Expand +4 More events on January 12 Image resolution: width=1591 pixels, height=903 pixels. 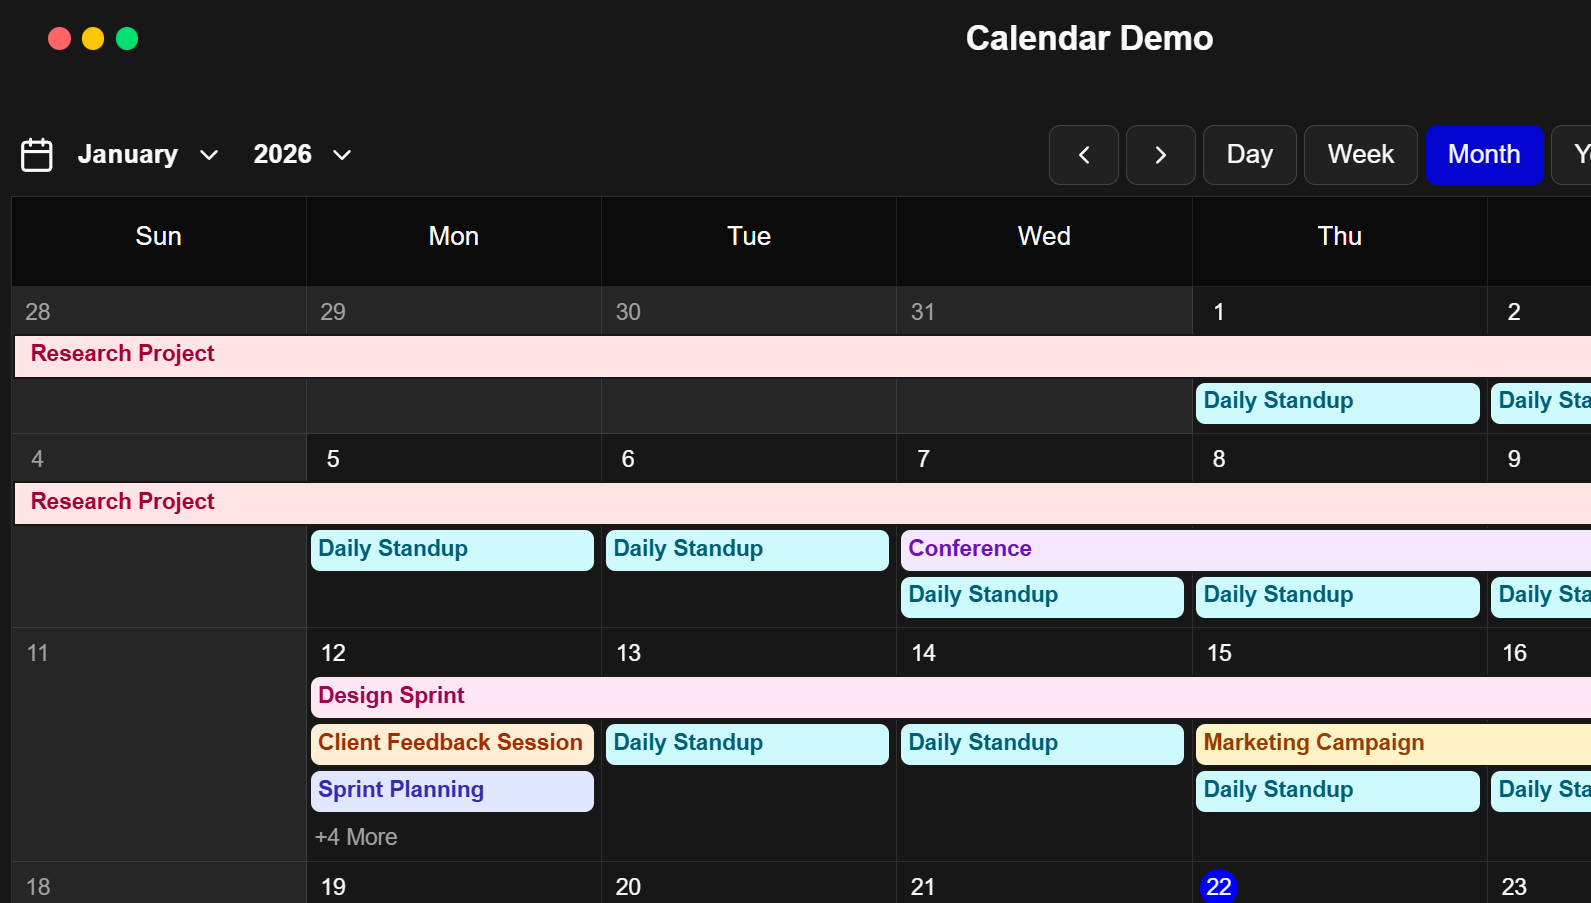[356, 837]
